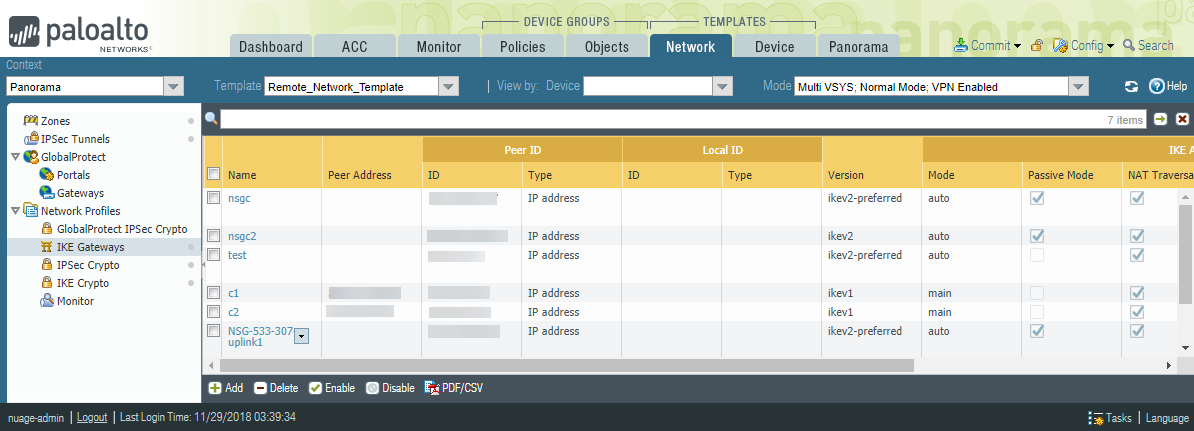The image size is (1194, 431).
Task: Click into the gateway filter search field
Action: point(684,120)
